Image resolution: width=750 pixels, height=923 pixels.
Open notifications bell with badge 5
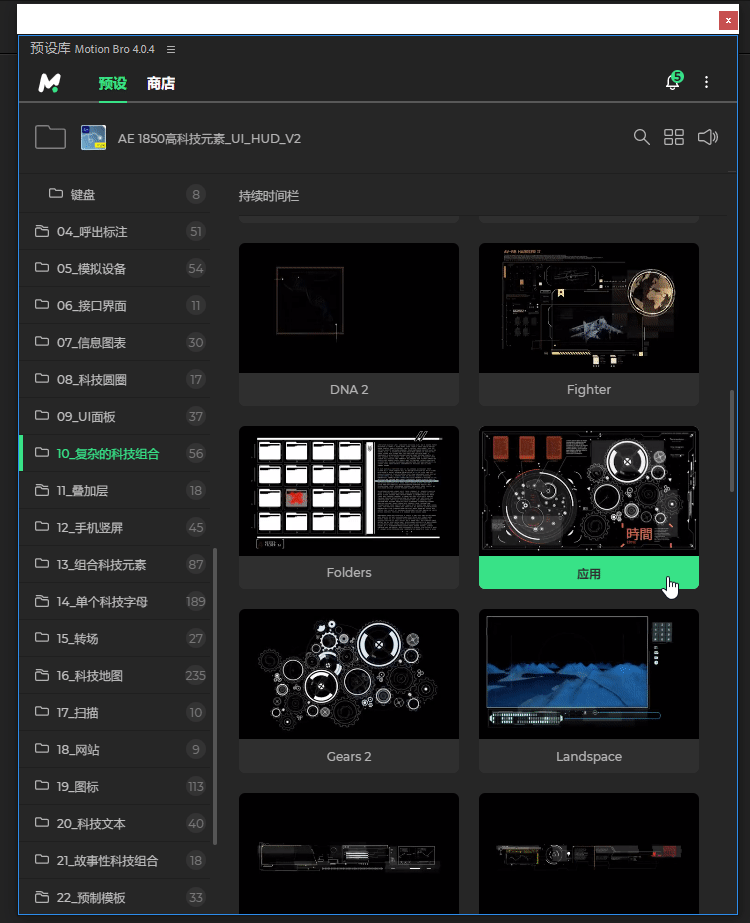pyautogui.click(x=673, y=81)
